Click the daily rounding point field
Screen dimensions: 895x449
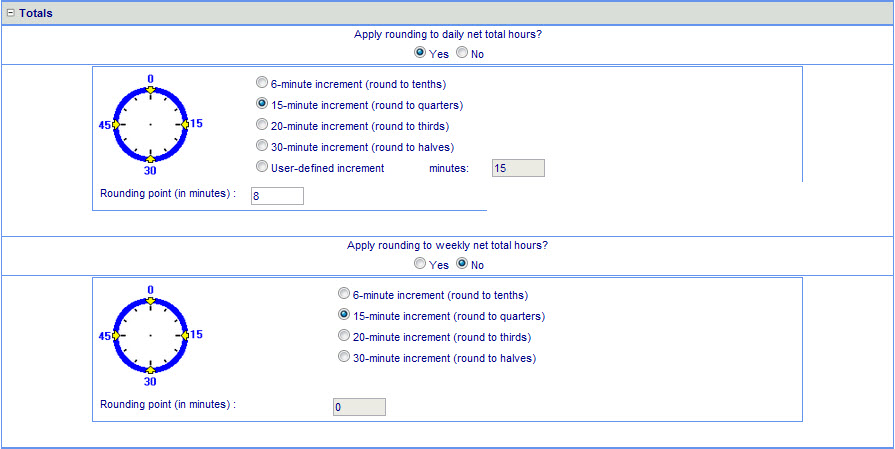(277, 196)
